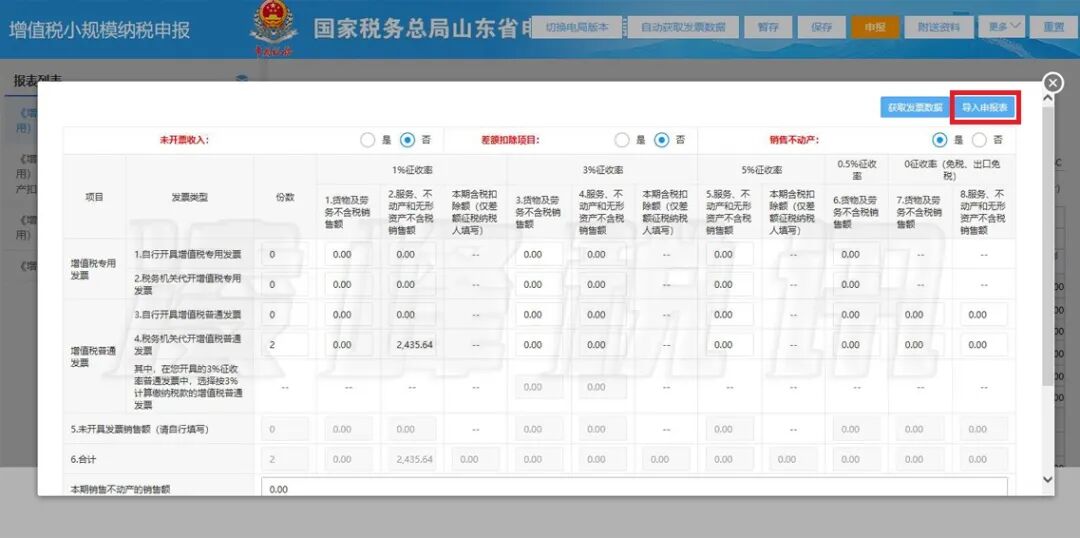Screen dimensions: 1080x538
Task: Click 3% services sales field for 自行开具增值税专用发票
Action: coord(603,254)
